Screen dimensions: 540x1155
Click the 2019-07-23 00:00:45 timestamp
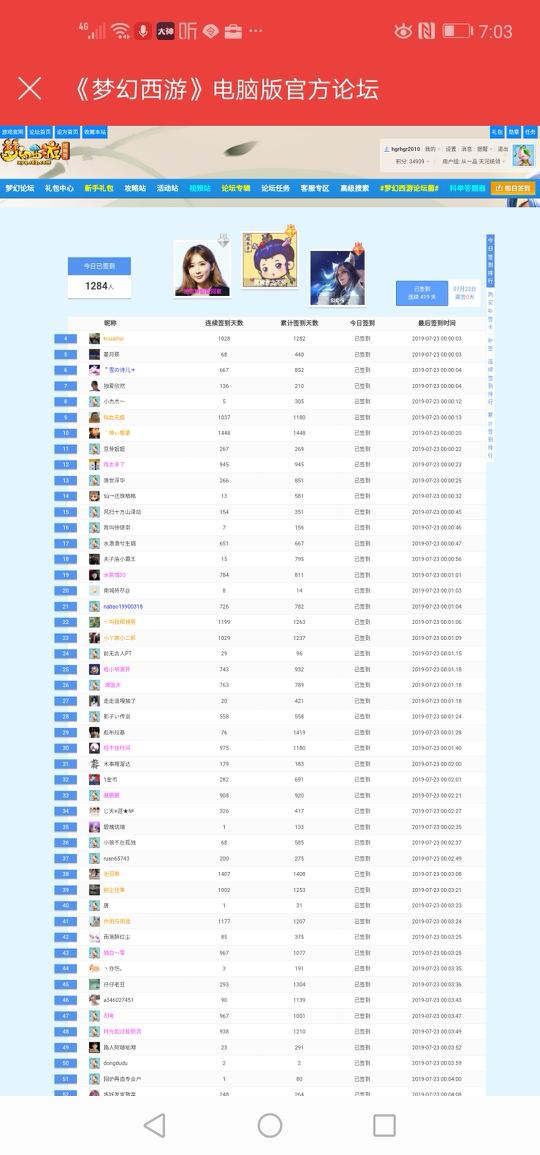click(437, 512)
